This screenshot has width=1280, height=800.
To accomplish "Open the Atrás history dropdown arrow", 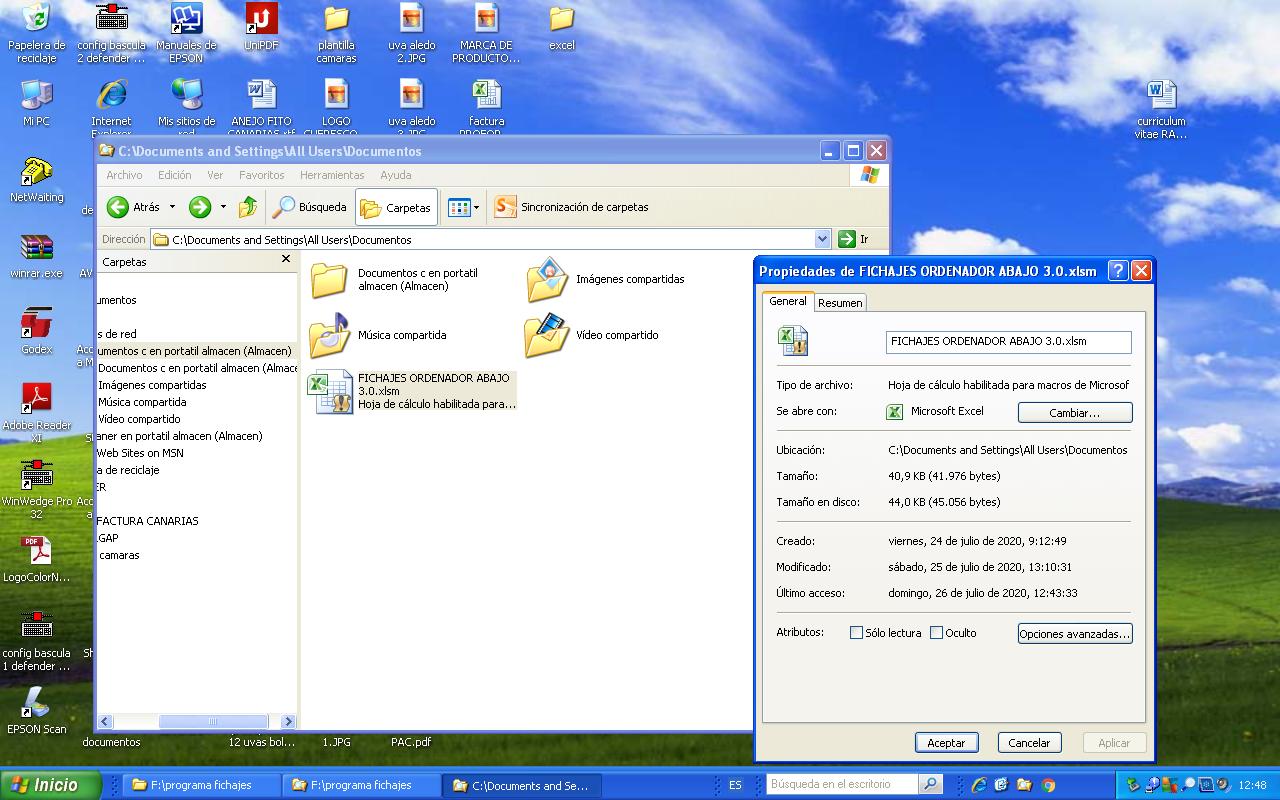I will click(x=172, y=207).
